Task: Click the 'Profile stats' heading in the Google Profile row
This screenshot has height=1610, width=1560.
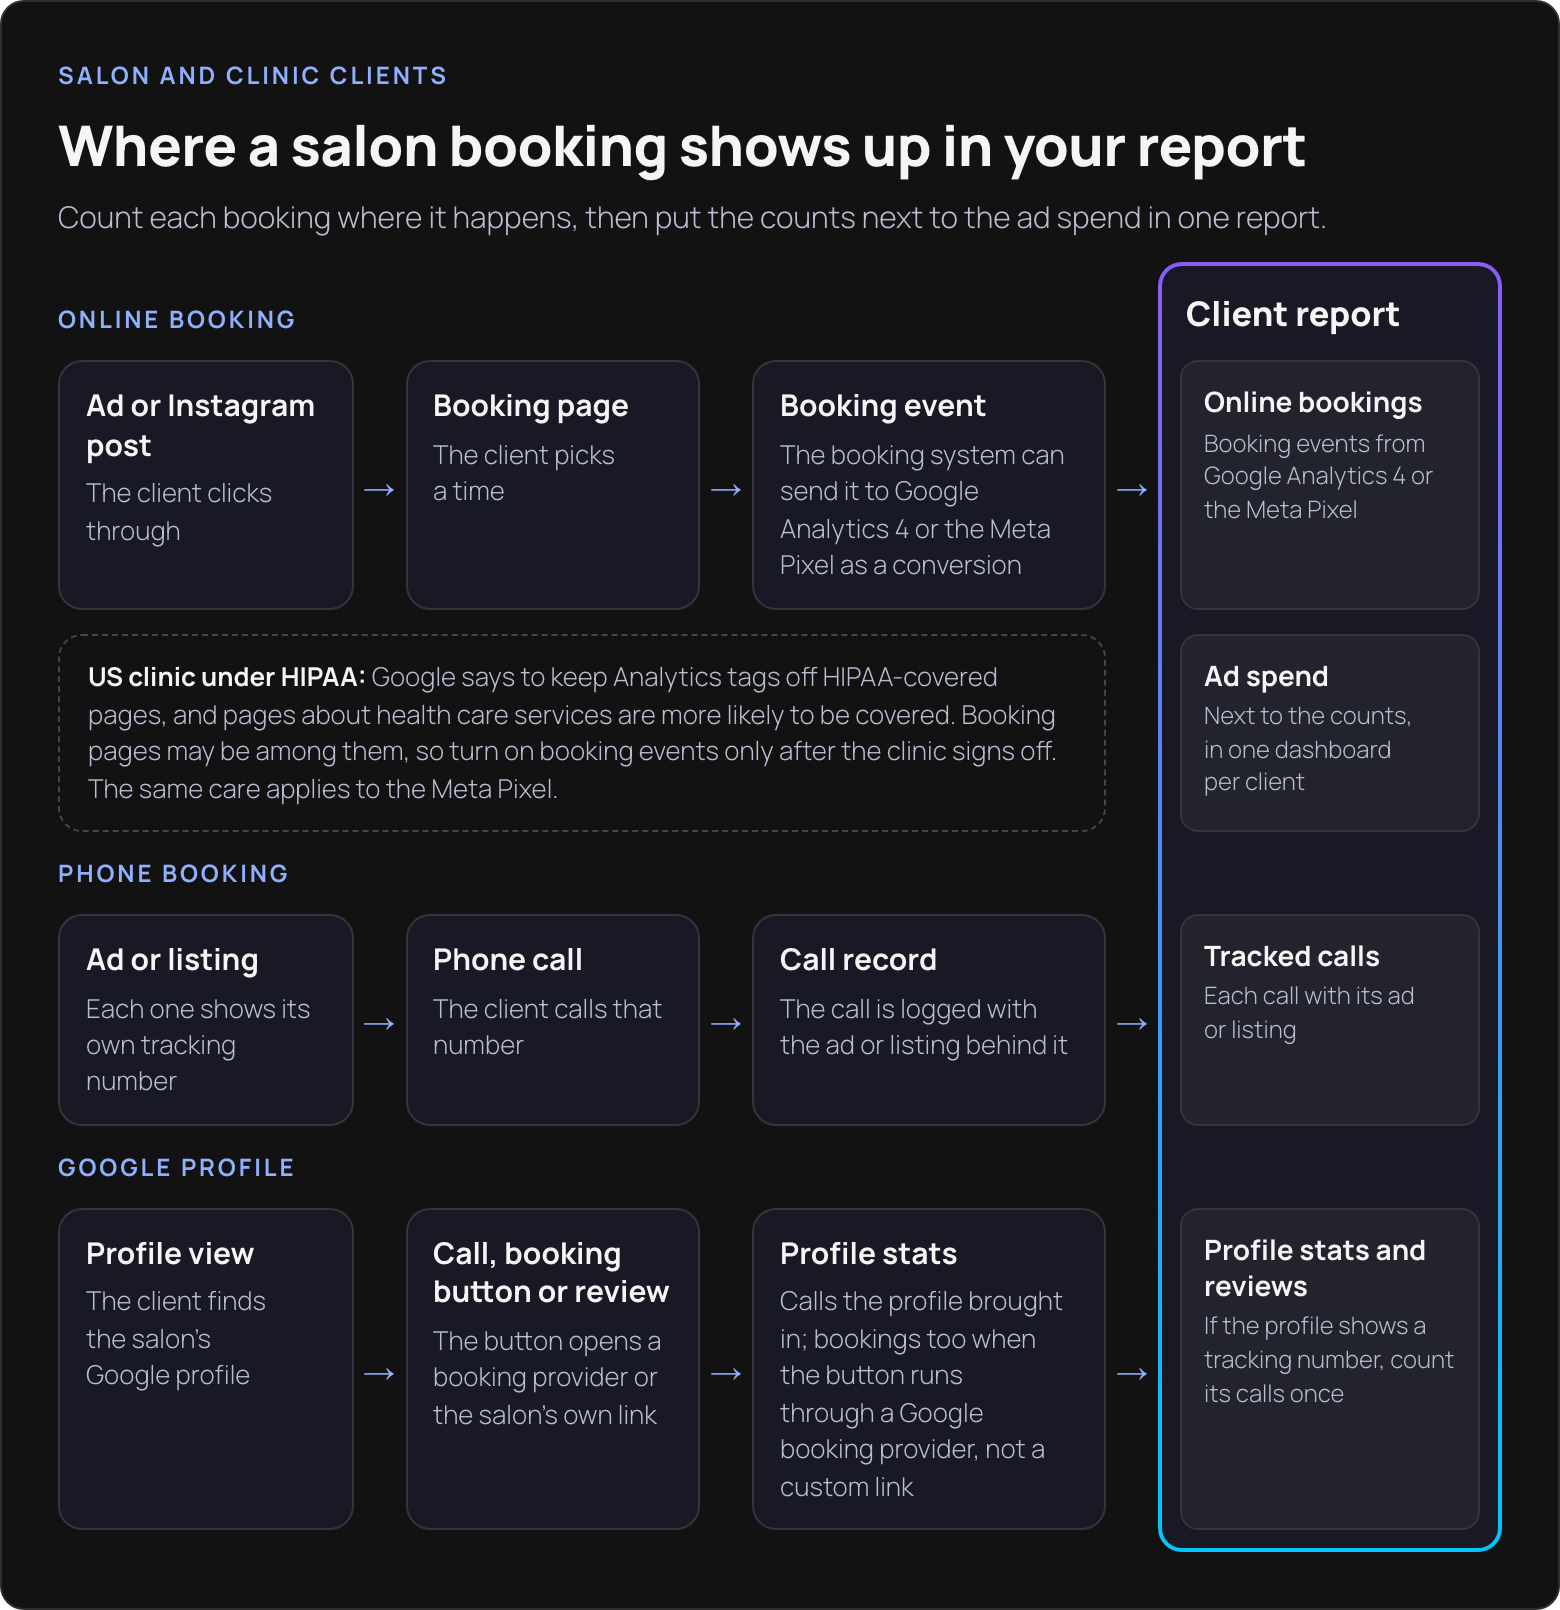Action: pos(868,1254)
